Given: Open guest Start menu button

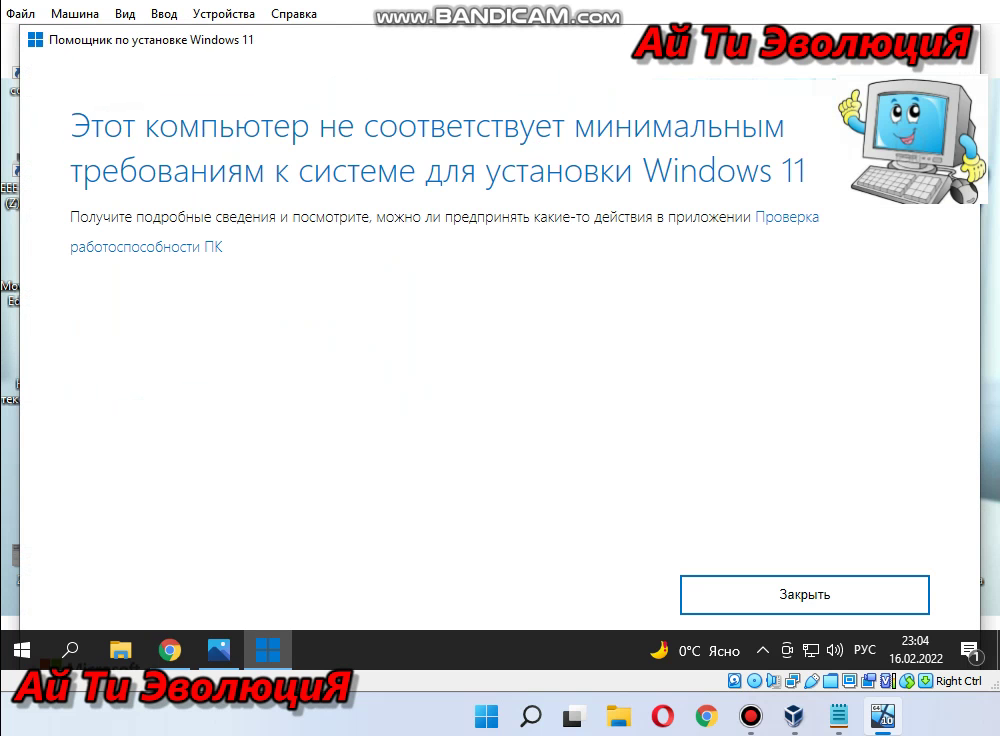Looking at the screenshot, I should [x=20, y=650].
